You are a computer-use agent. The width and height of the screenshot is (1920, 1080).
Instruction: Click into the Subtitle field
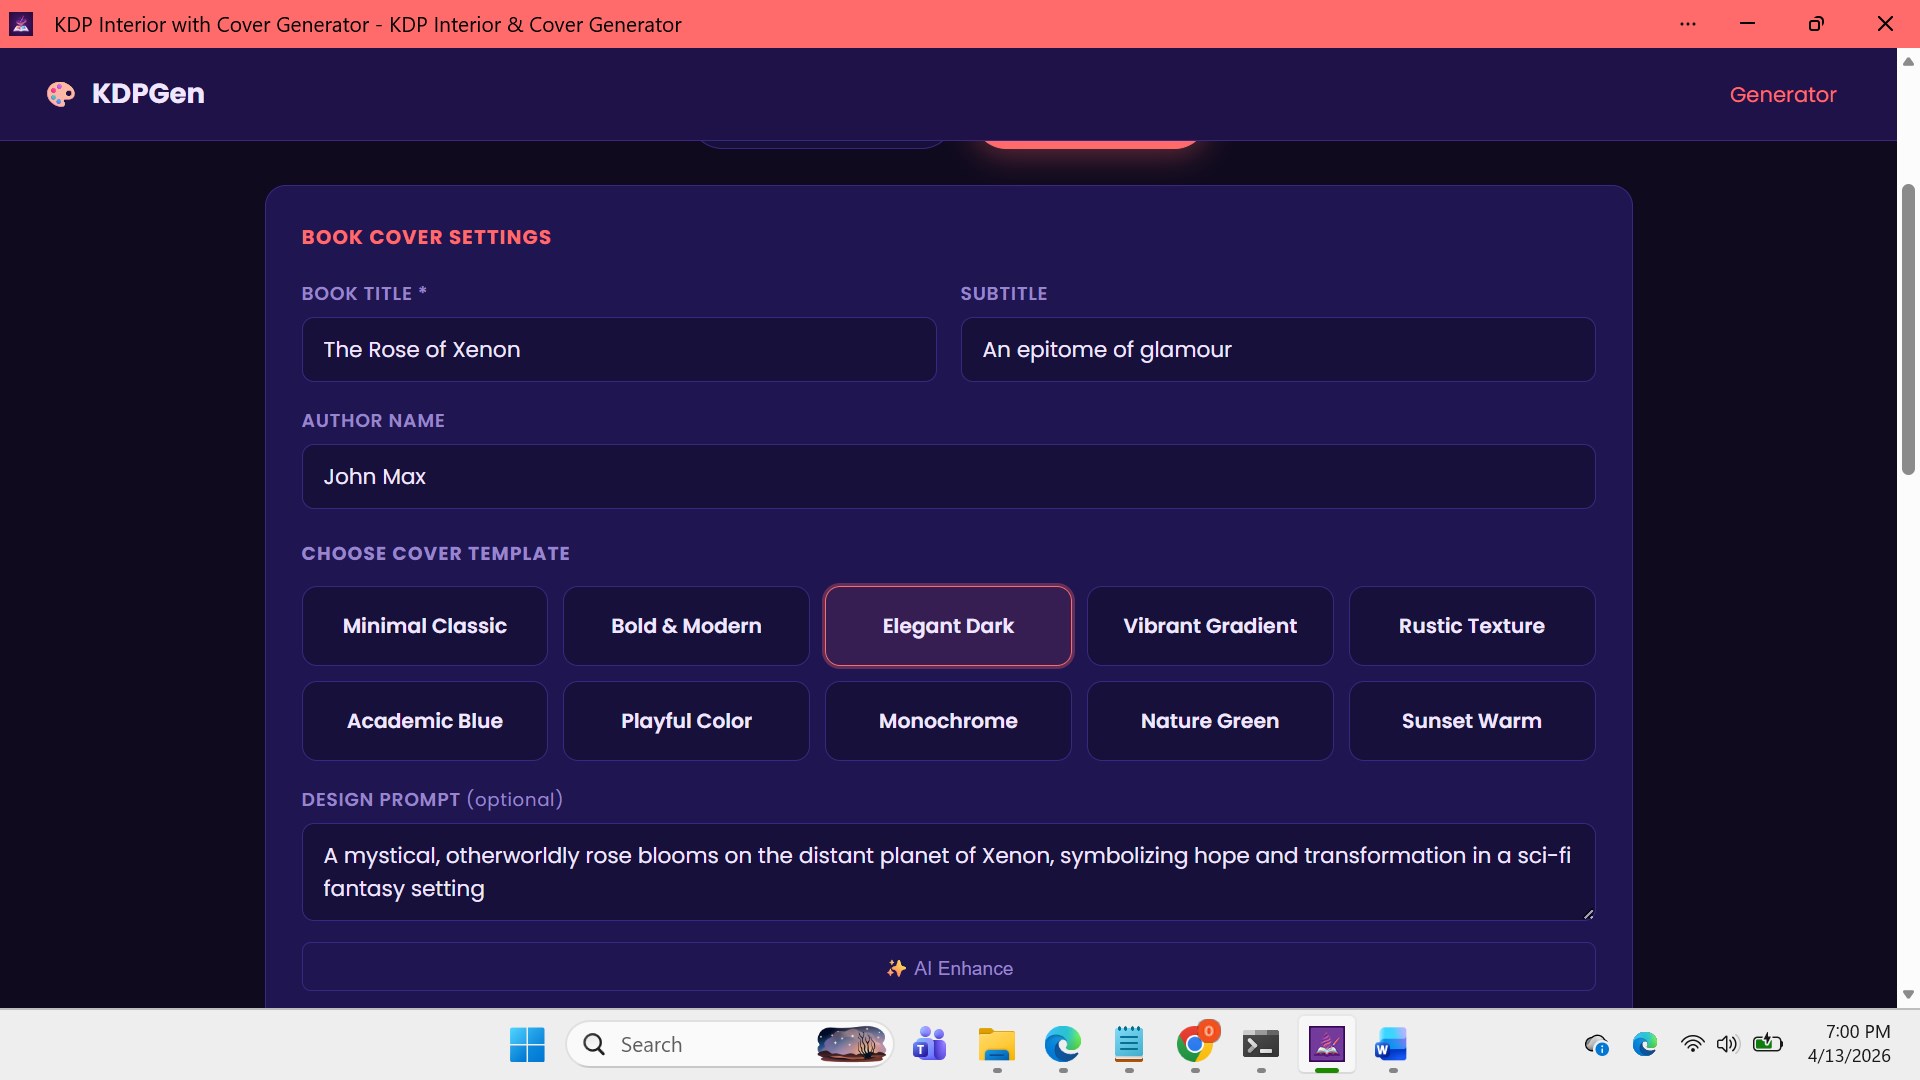pyautogui.click(x=1278, y=350)
